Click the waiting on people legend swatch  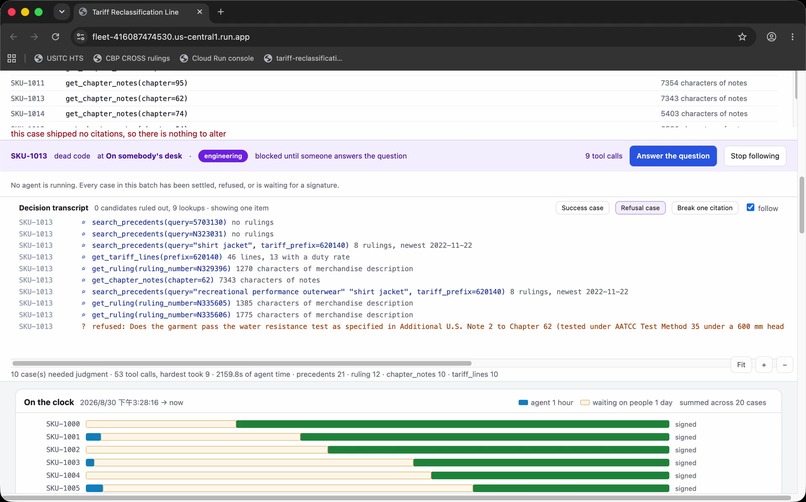point(585,403)
